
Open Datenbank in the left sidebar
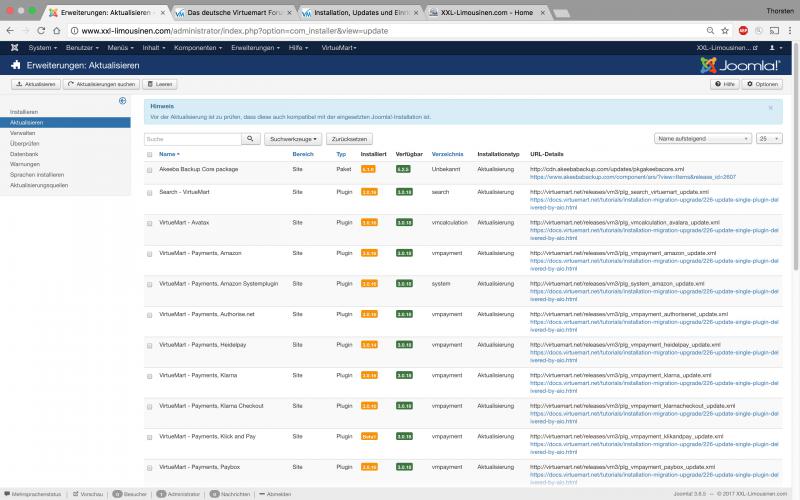coord(24,154)
